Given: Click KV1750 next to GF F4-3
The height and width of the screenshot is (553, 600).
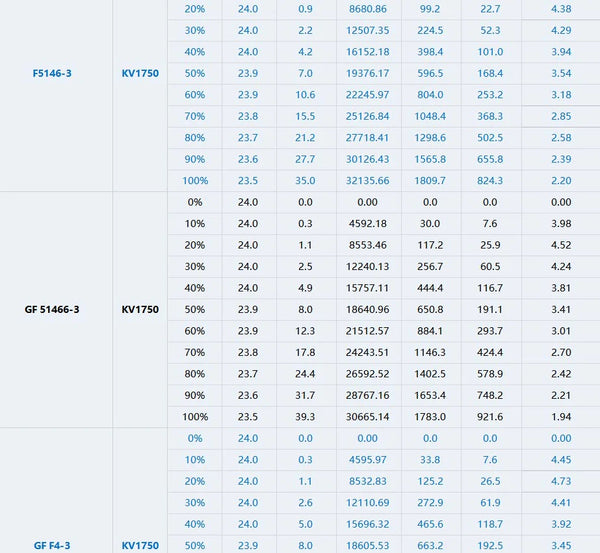Looking at the screenshot, I should 140,545.
